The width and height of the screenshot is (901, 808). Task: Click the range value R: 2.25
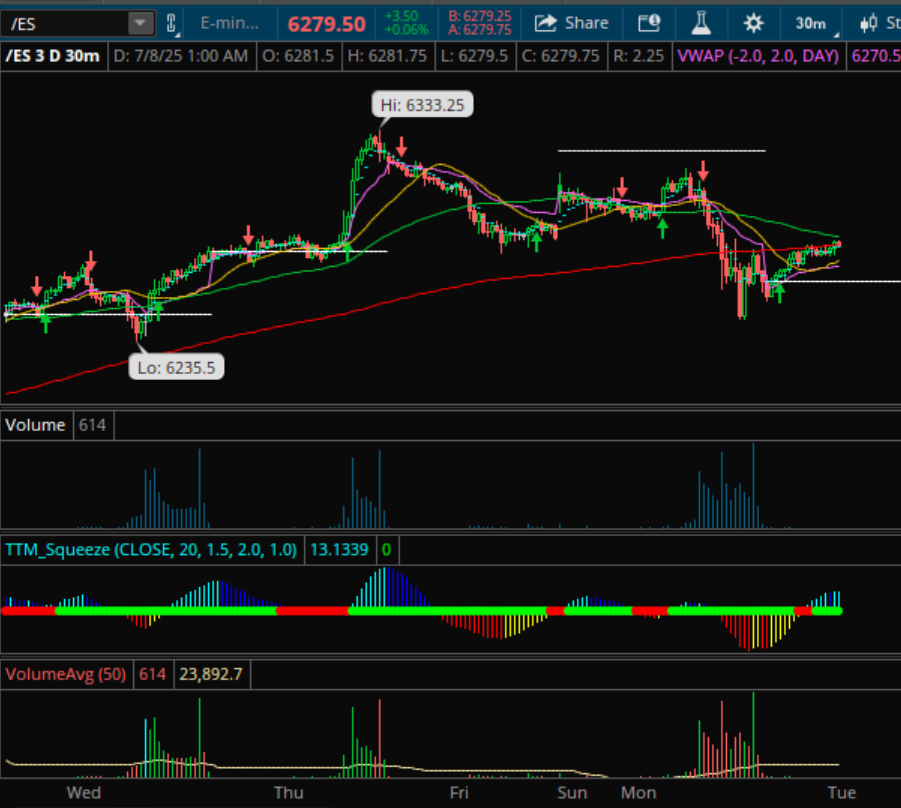[x=638, y=56]
